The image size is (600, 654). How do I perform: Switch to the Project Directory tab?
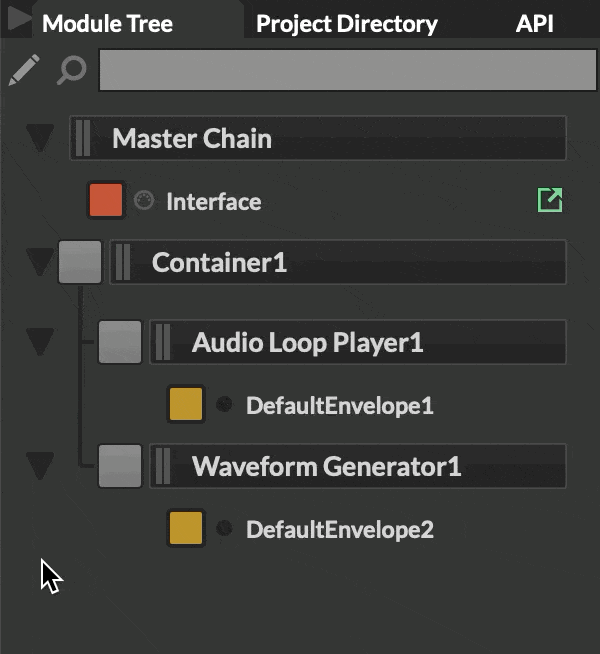(346, 23)
